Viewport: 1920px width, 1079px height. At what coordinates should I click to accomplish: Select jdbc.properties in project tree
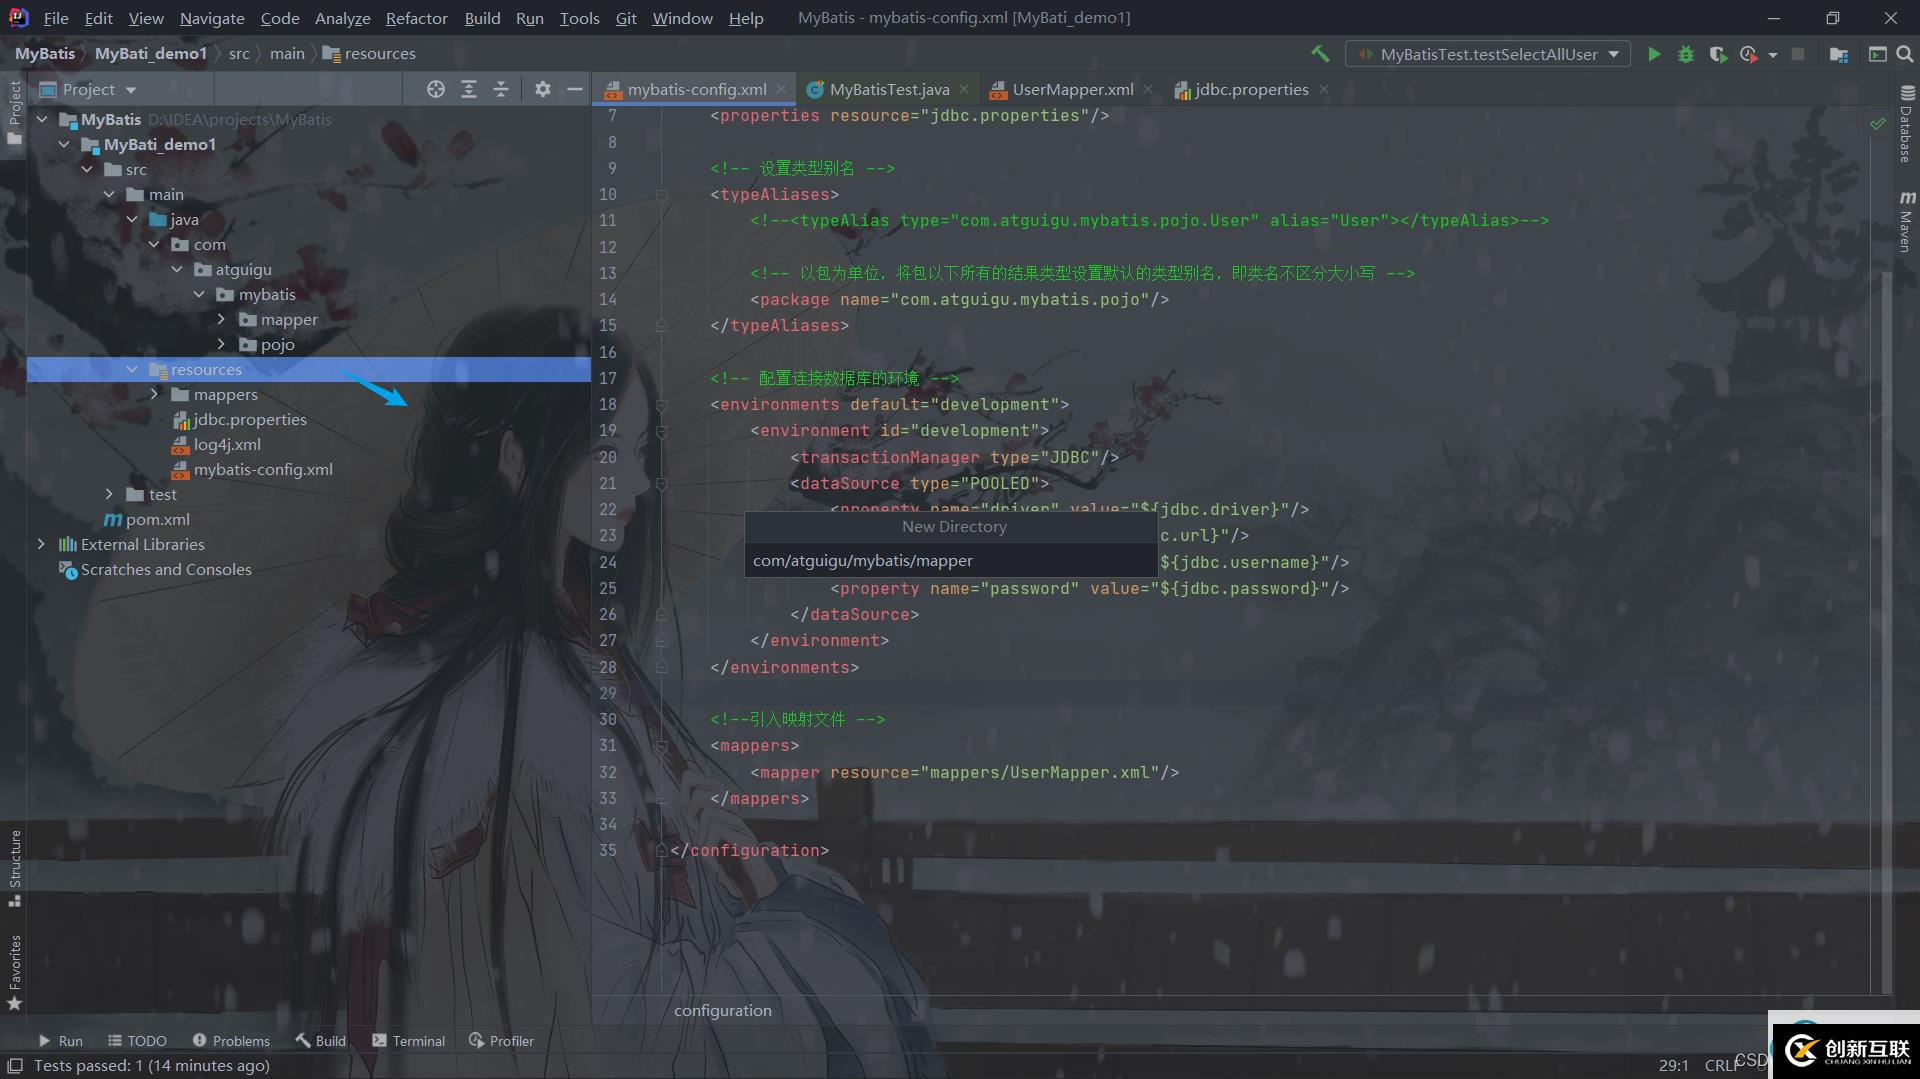tap(250, 419)
